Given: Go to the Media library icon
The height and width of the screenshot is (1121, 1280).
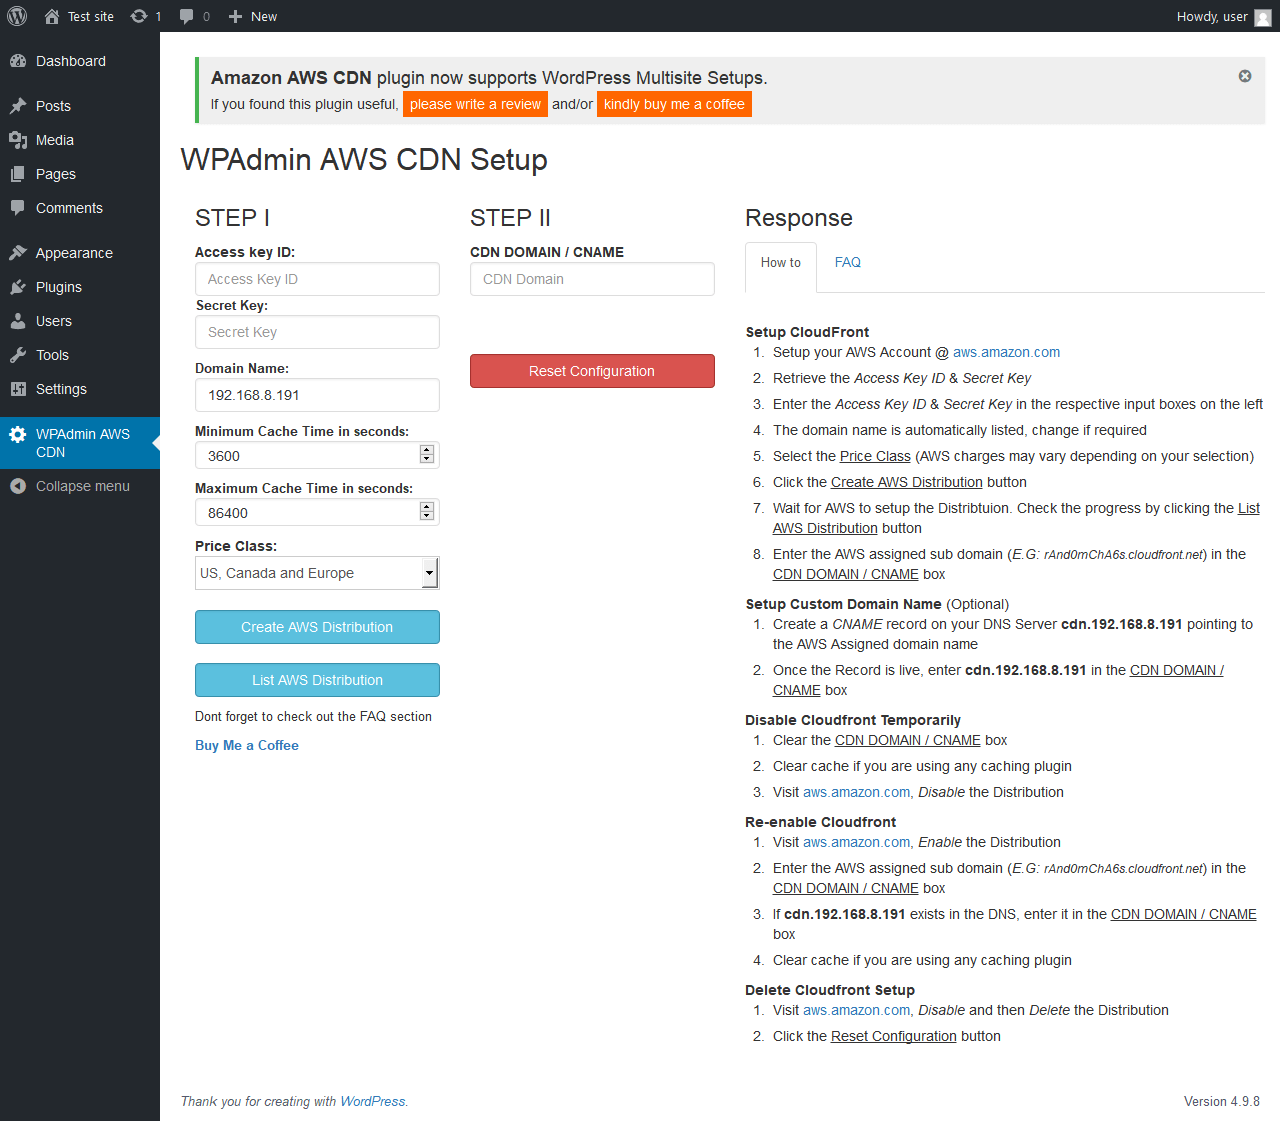Looking at the screenshot, I should [x=18, y=140].
